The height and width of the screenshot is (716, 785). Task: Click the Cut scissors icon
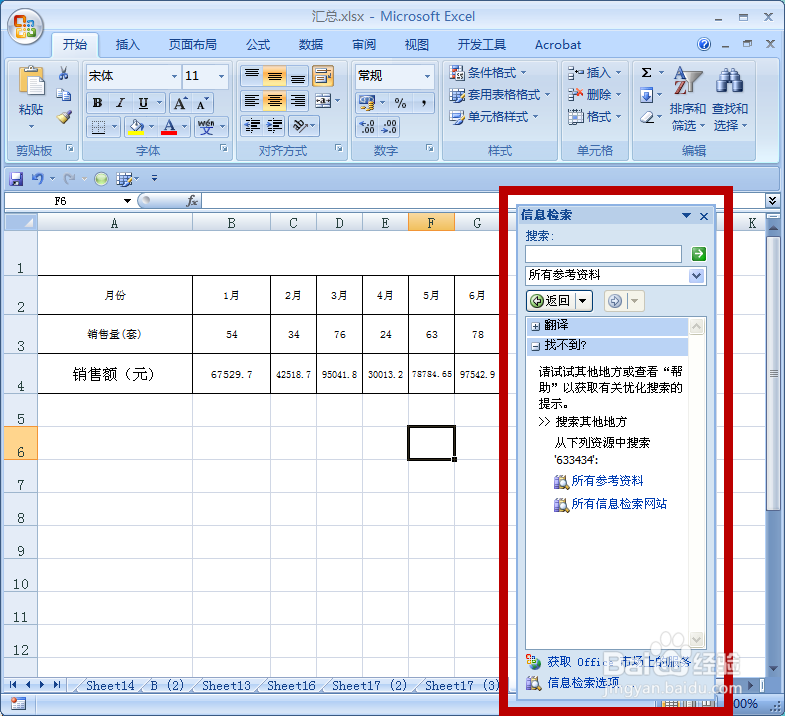coord(64,74)
